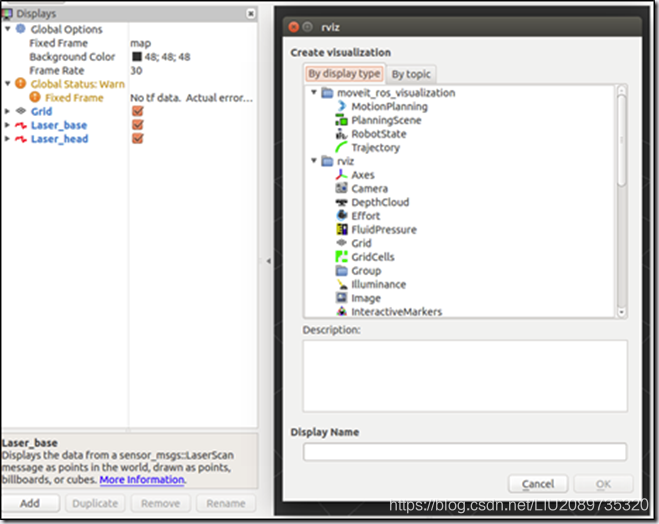Click the Grid icon in Displays panel

(x=21, y=111)
